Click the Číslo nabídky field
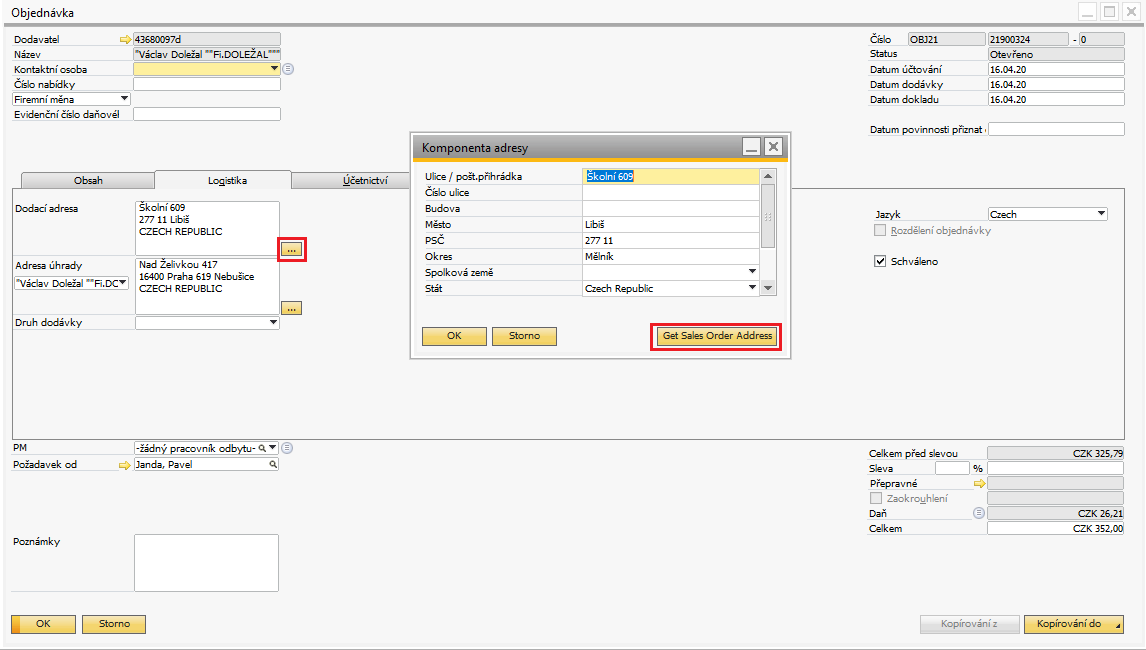 [x=207, y=84]
